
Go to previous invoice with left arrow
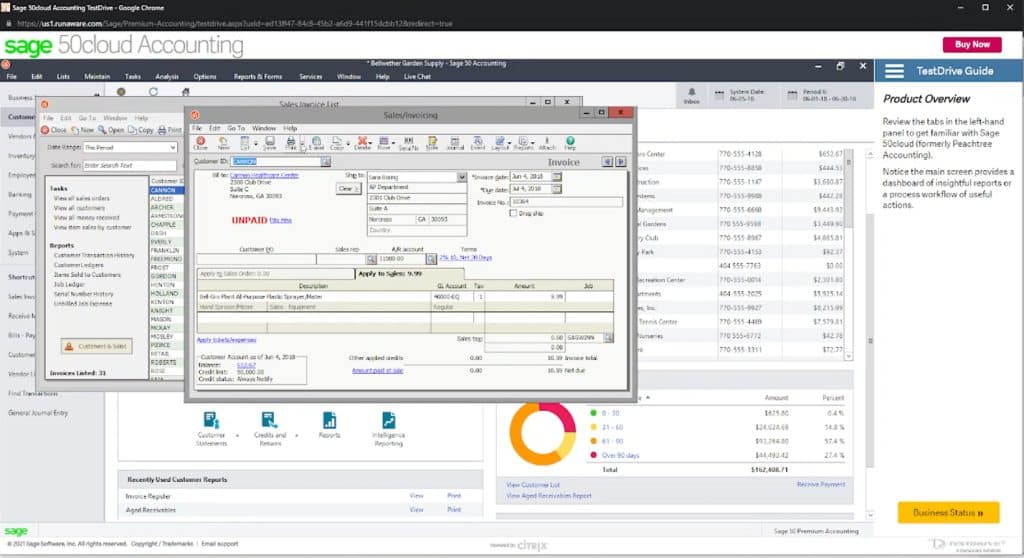click(x=607, y=161)
